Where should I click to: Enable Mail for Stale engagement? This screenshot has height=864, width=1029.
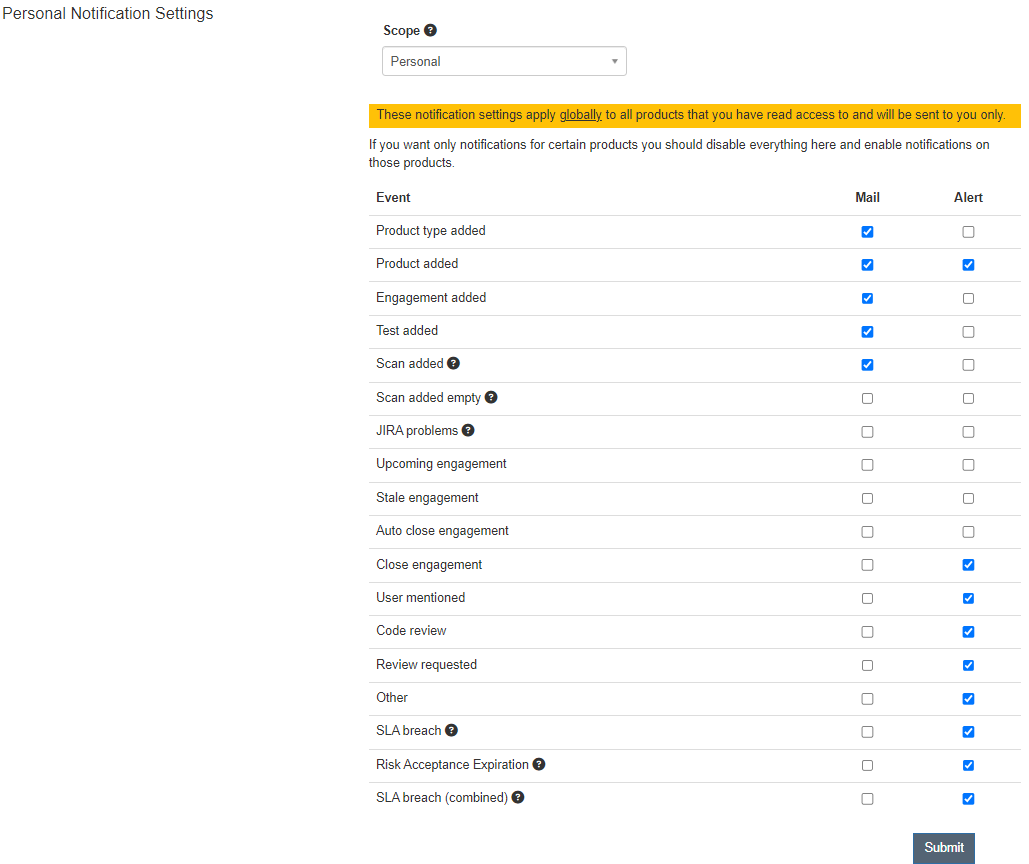click(867, 498)
